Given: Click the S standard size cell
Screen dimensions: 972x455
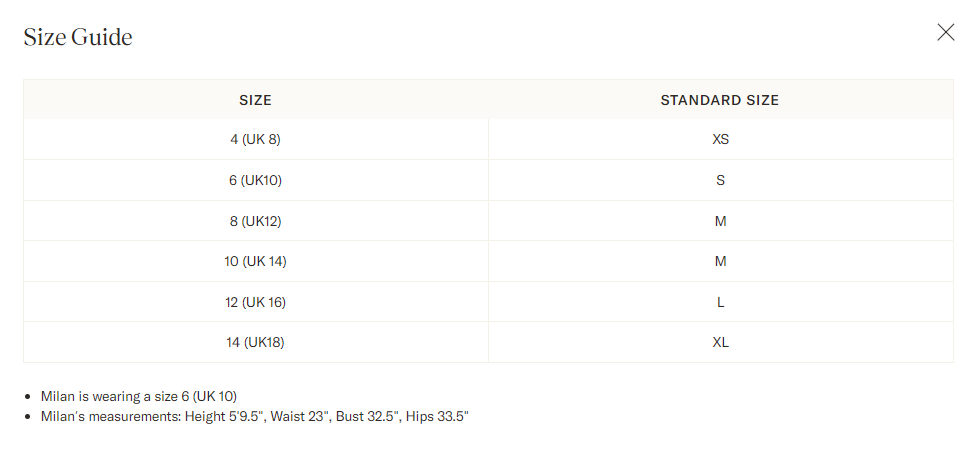Looking at the screenshot, I should point(720,180).
